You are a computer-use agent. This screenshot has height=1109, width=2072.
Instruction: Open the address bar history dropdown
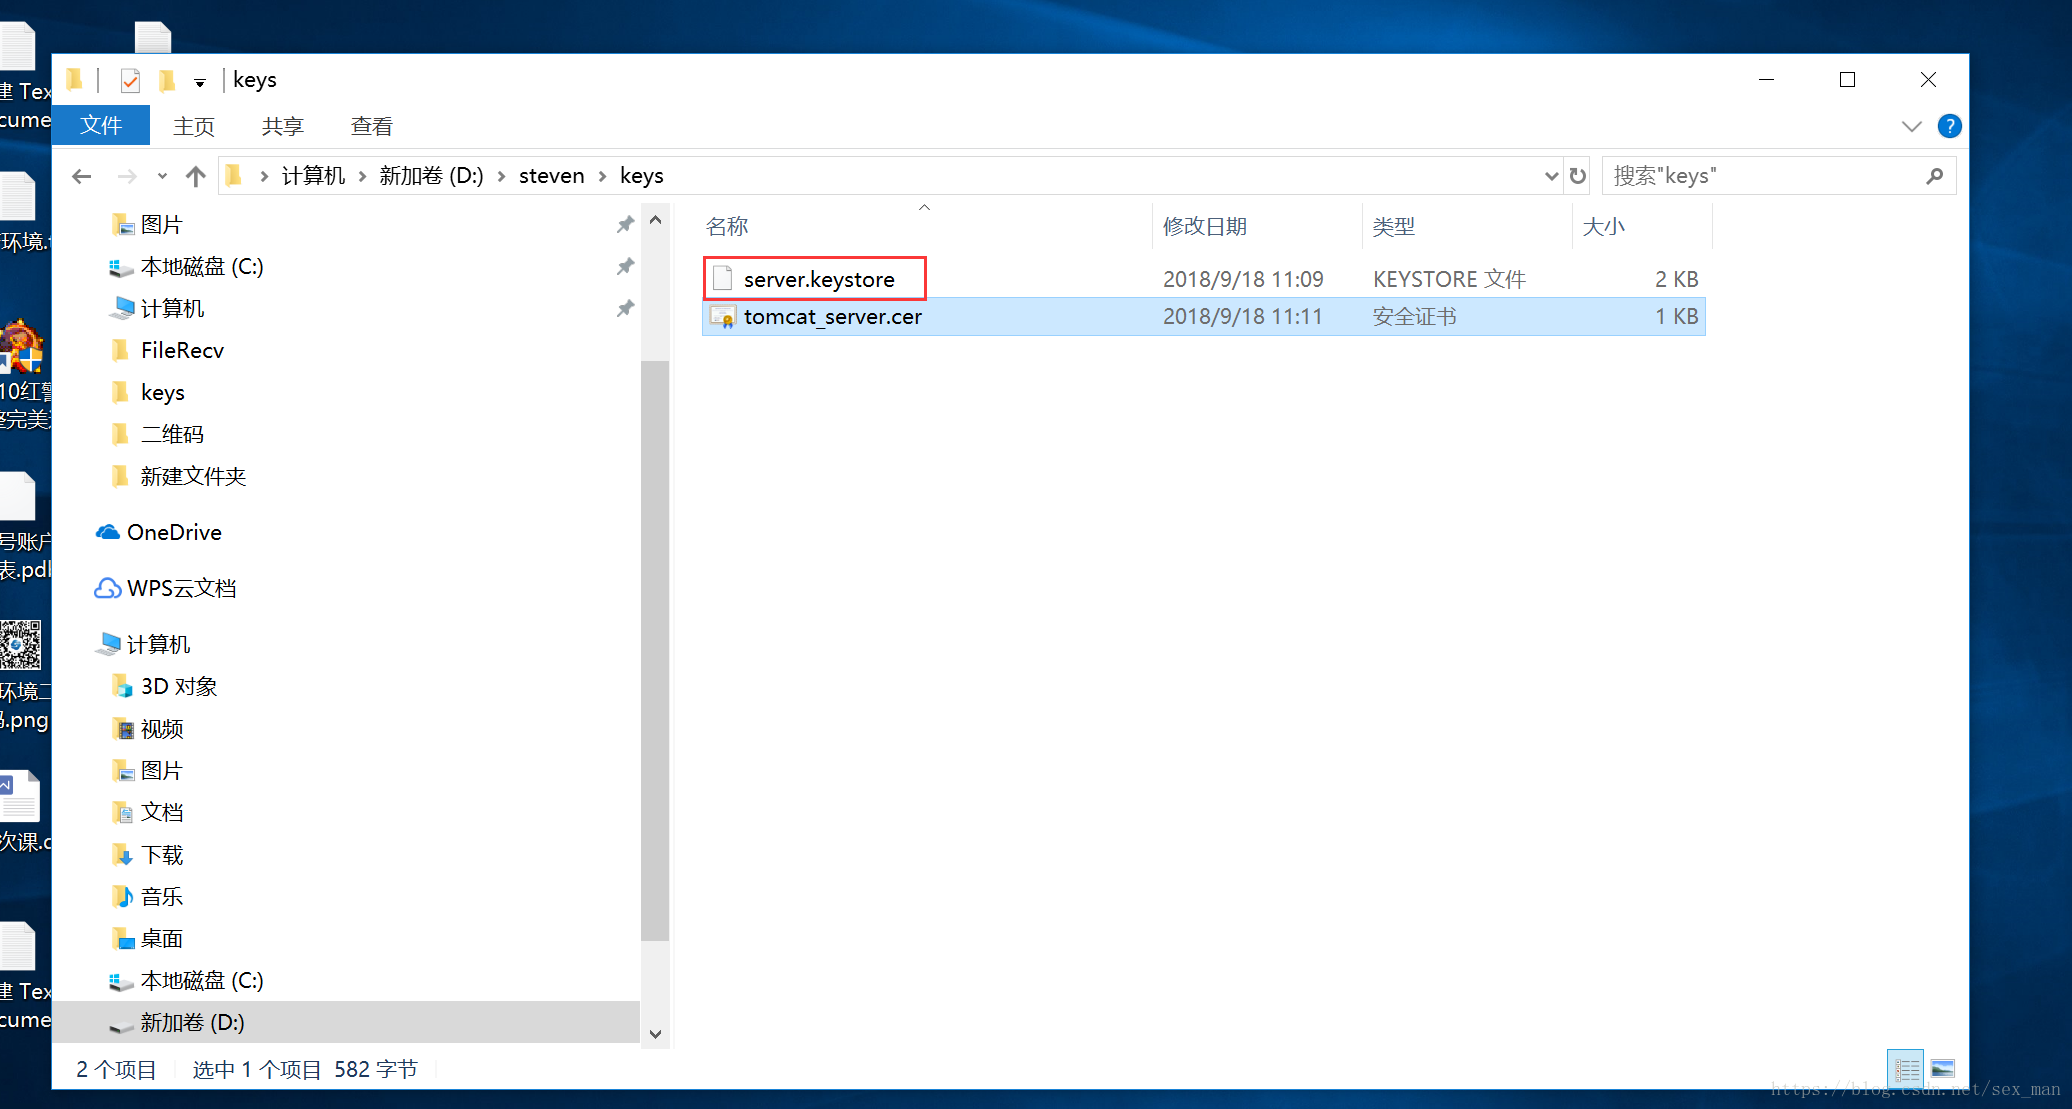coord(1551,175)
